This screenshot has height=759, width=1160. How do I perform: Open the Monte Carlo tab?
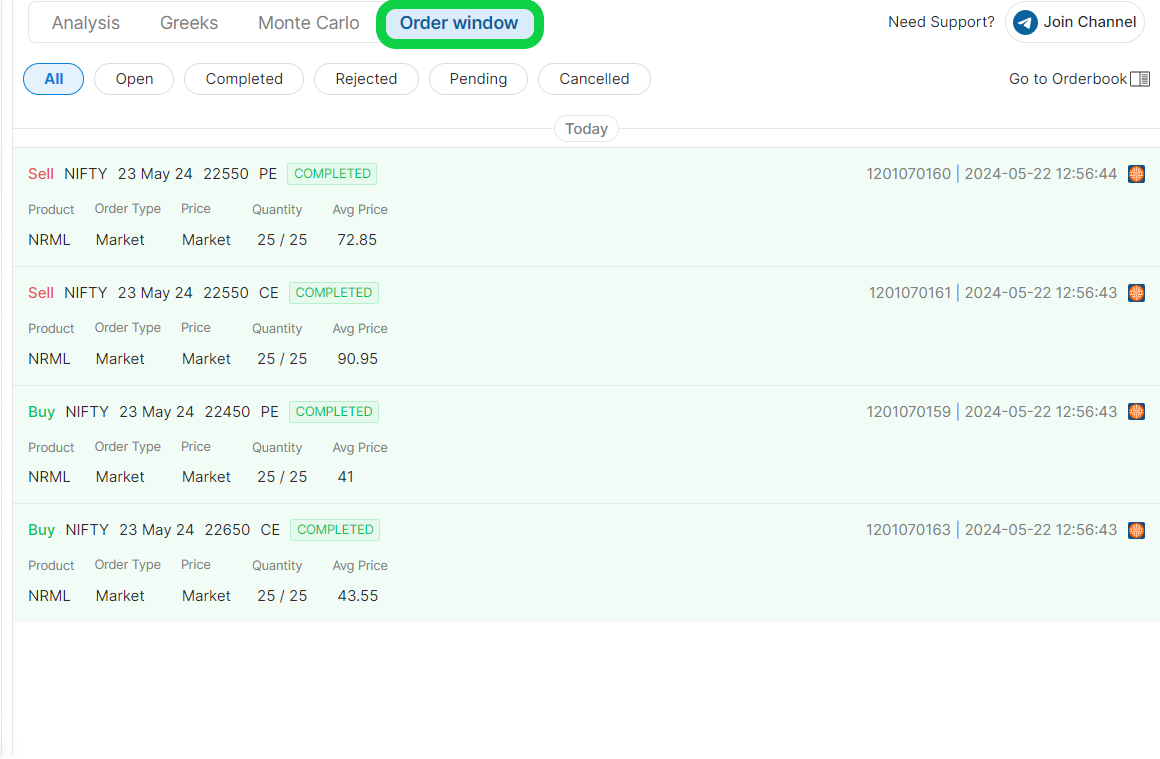(308, 23)
